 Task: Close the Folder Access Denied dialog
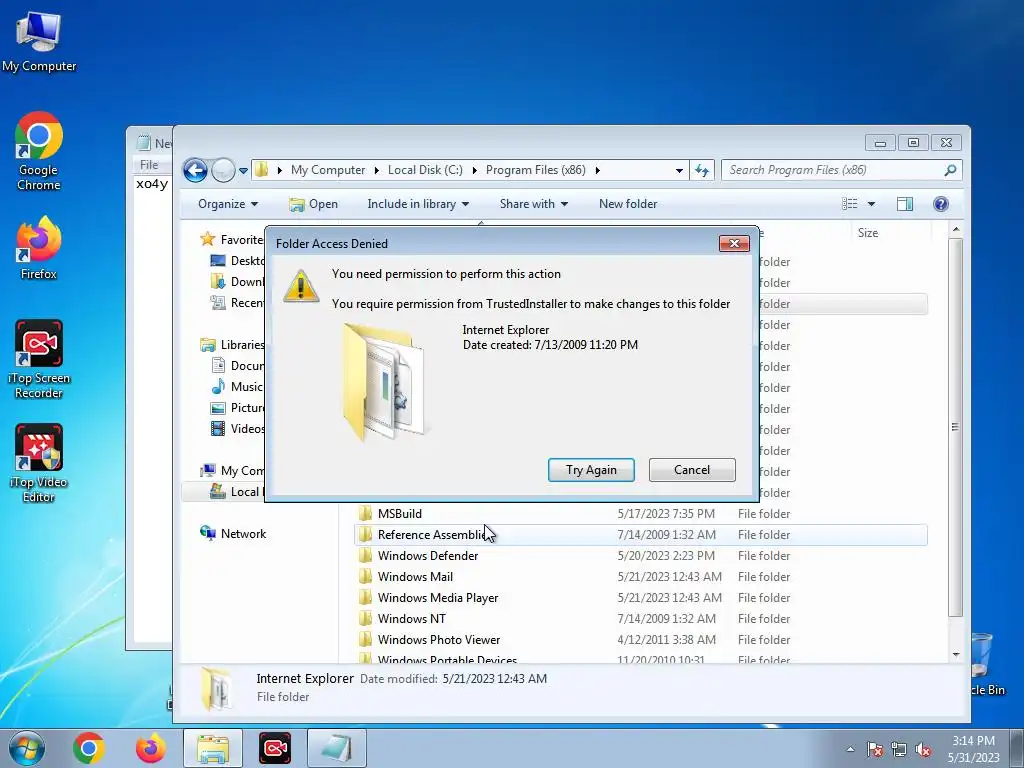(x=734, y=243)
